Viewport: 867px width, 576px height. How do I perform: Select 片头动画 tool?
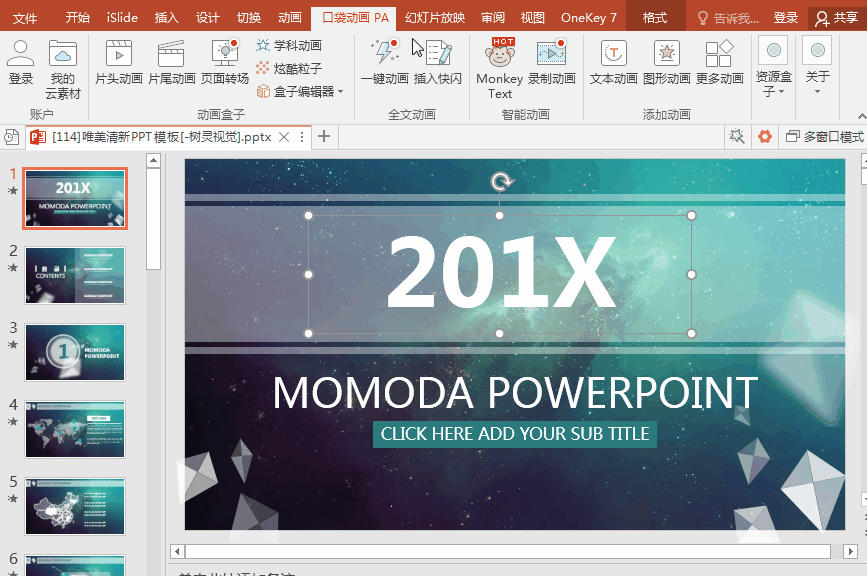(119, 62)
